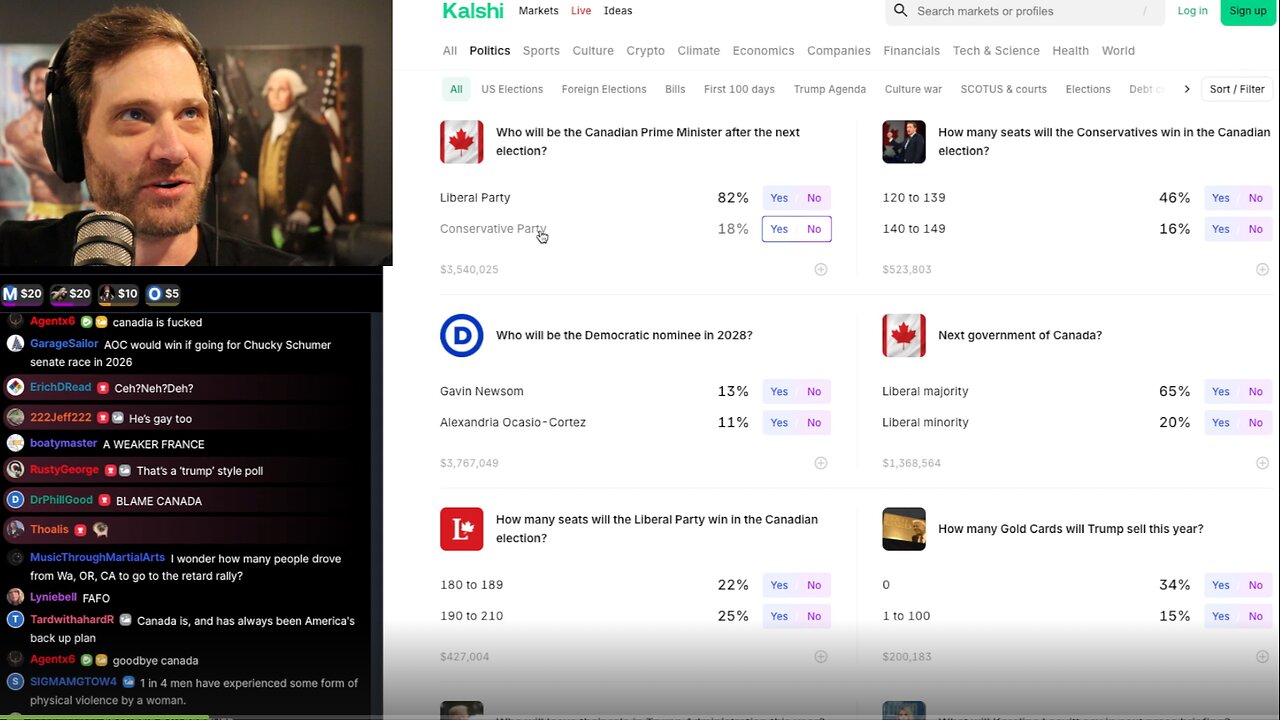Select Yes for Conservative Party
Image resolution: width=1280 pixels, height=720 pixels.
click(x=779, y=229)
